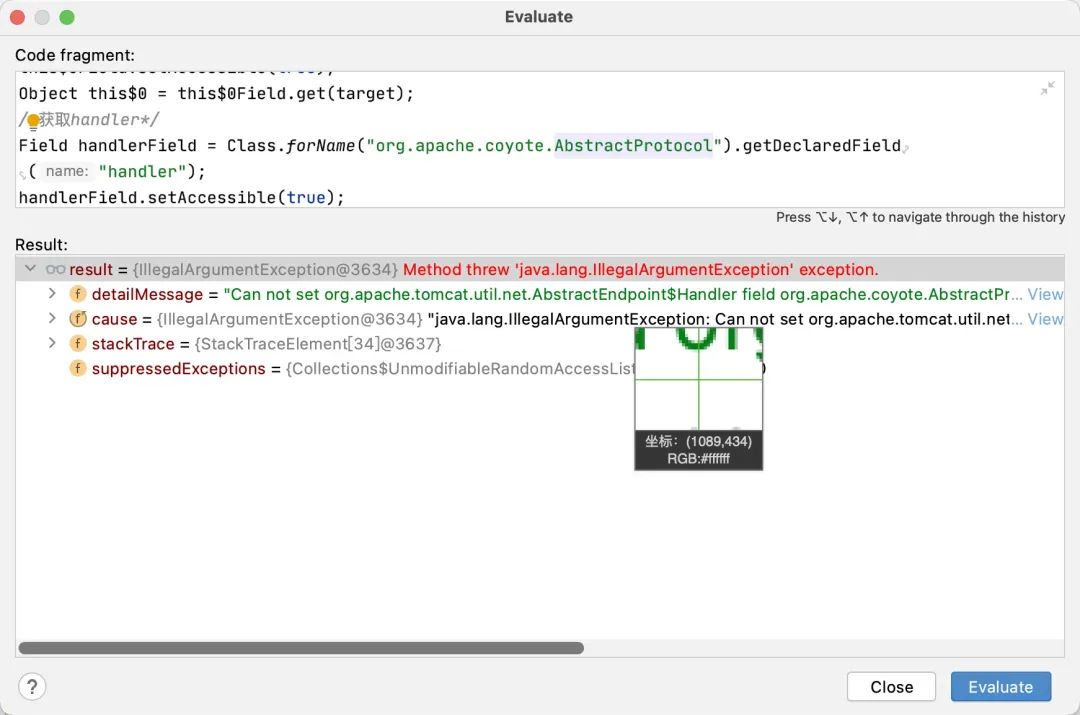
Task: Click handlerField.setAccessible(true) code line
Action: click(x=181, y=198)
